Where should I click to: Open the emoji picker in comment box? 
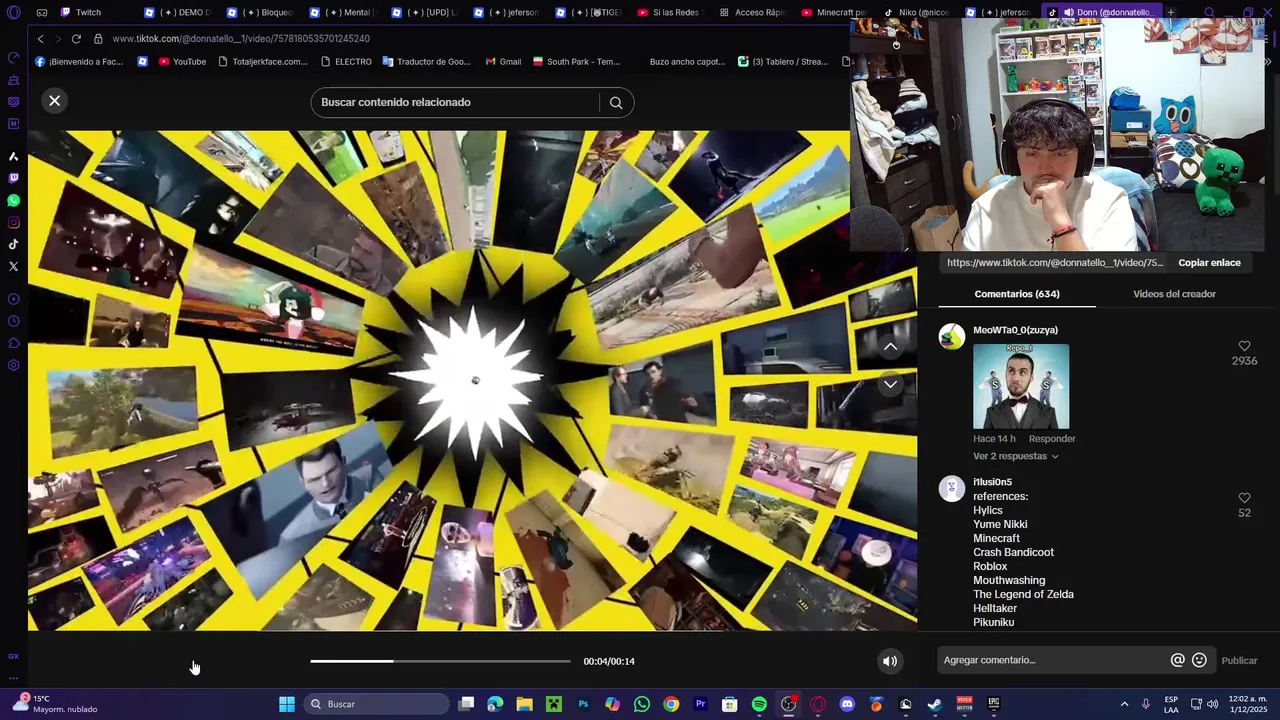pyautogui.click(x=1199, y=660)
